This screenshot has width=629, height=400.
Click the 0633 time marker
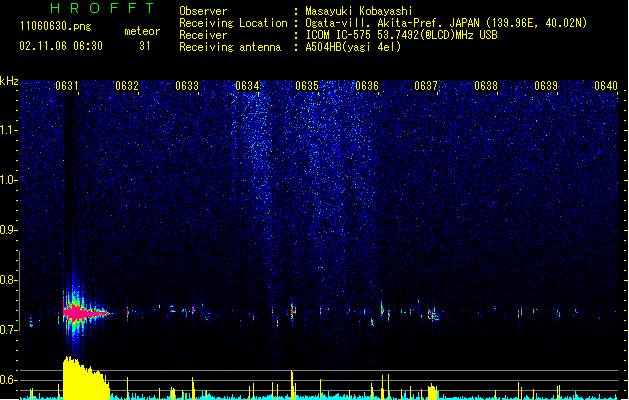tap(187, 86)
